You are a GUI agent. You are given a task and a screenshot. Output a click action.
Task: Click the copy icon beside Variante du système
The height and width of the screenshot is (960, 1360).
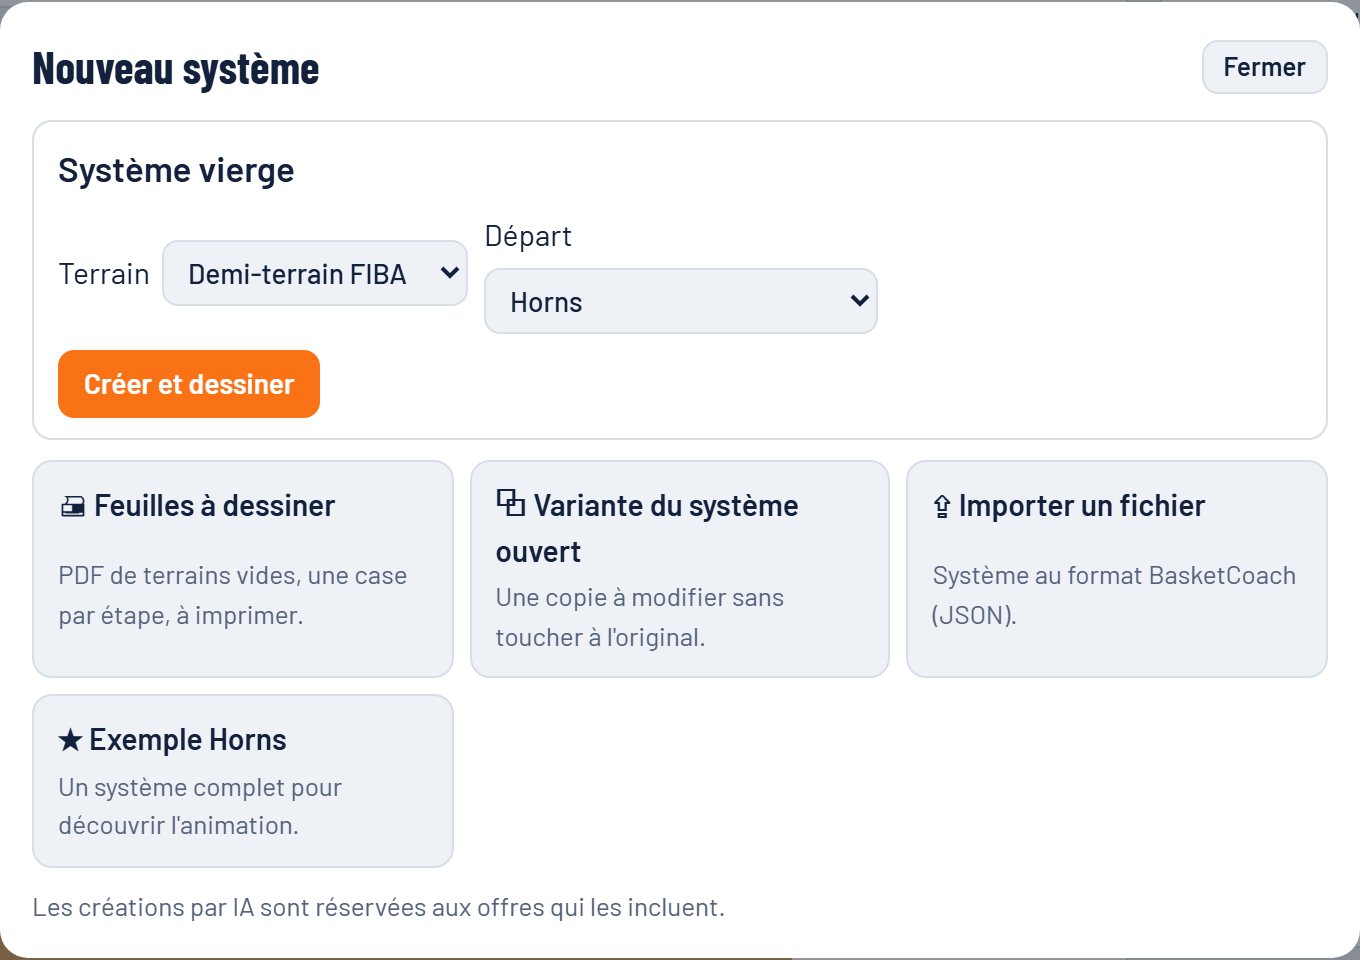pyautogui.click(x=510, y=503)
